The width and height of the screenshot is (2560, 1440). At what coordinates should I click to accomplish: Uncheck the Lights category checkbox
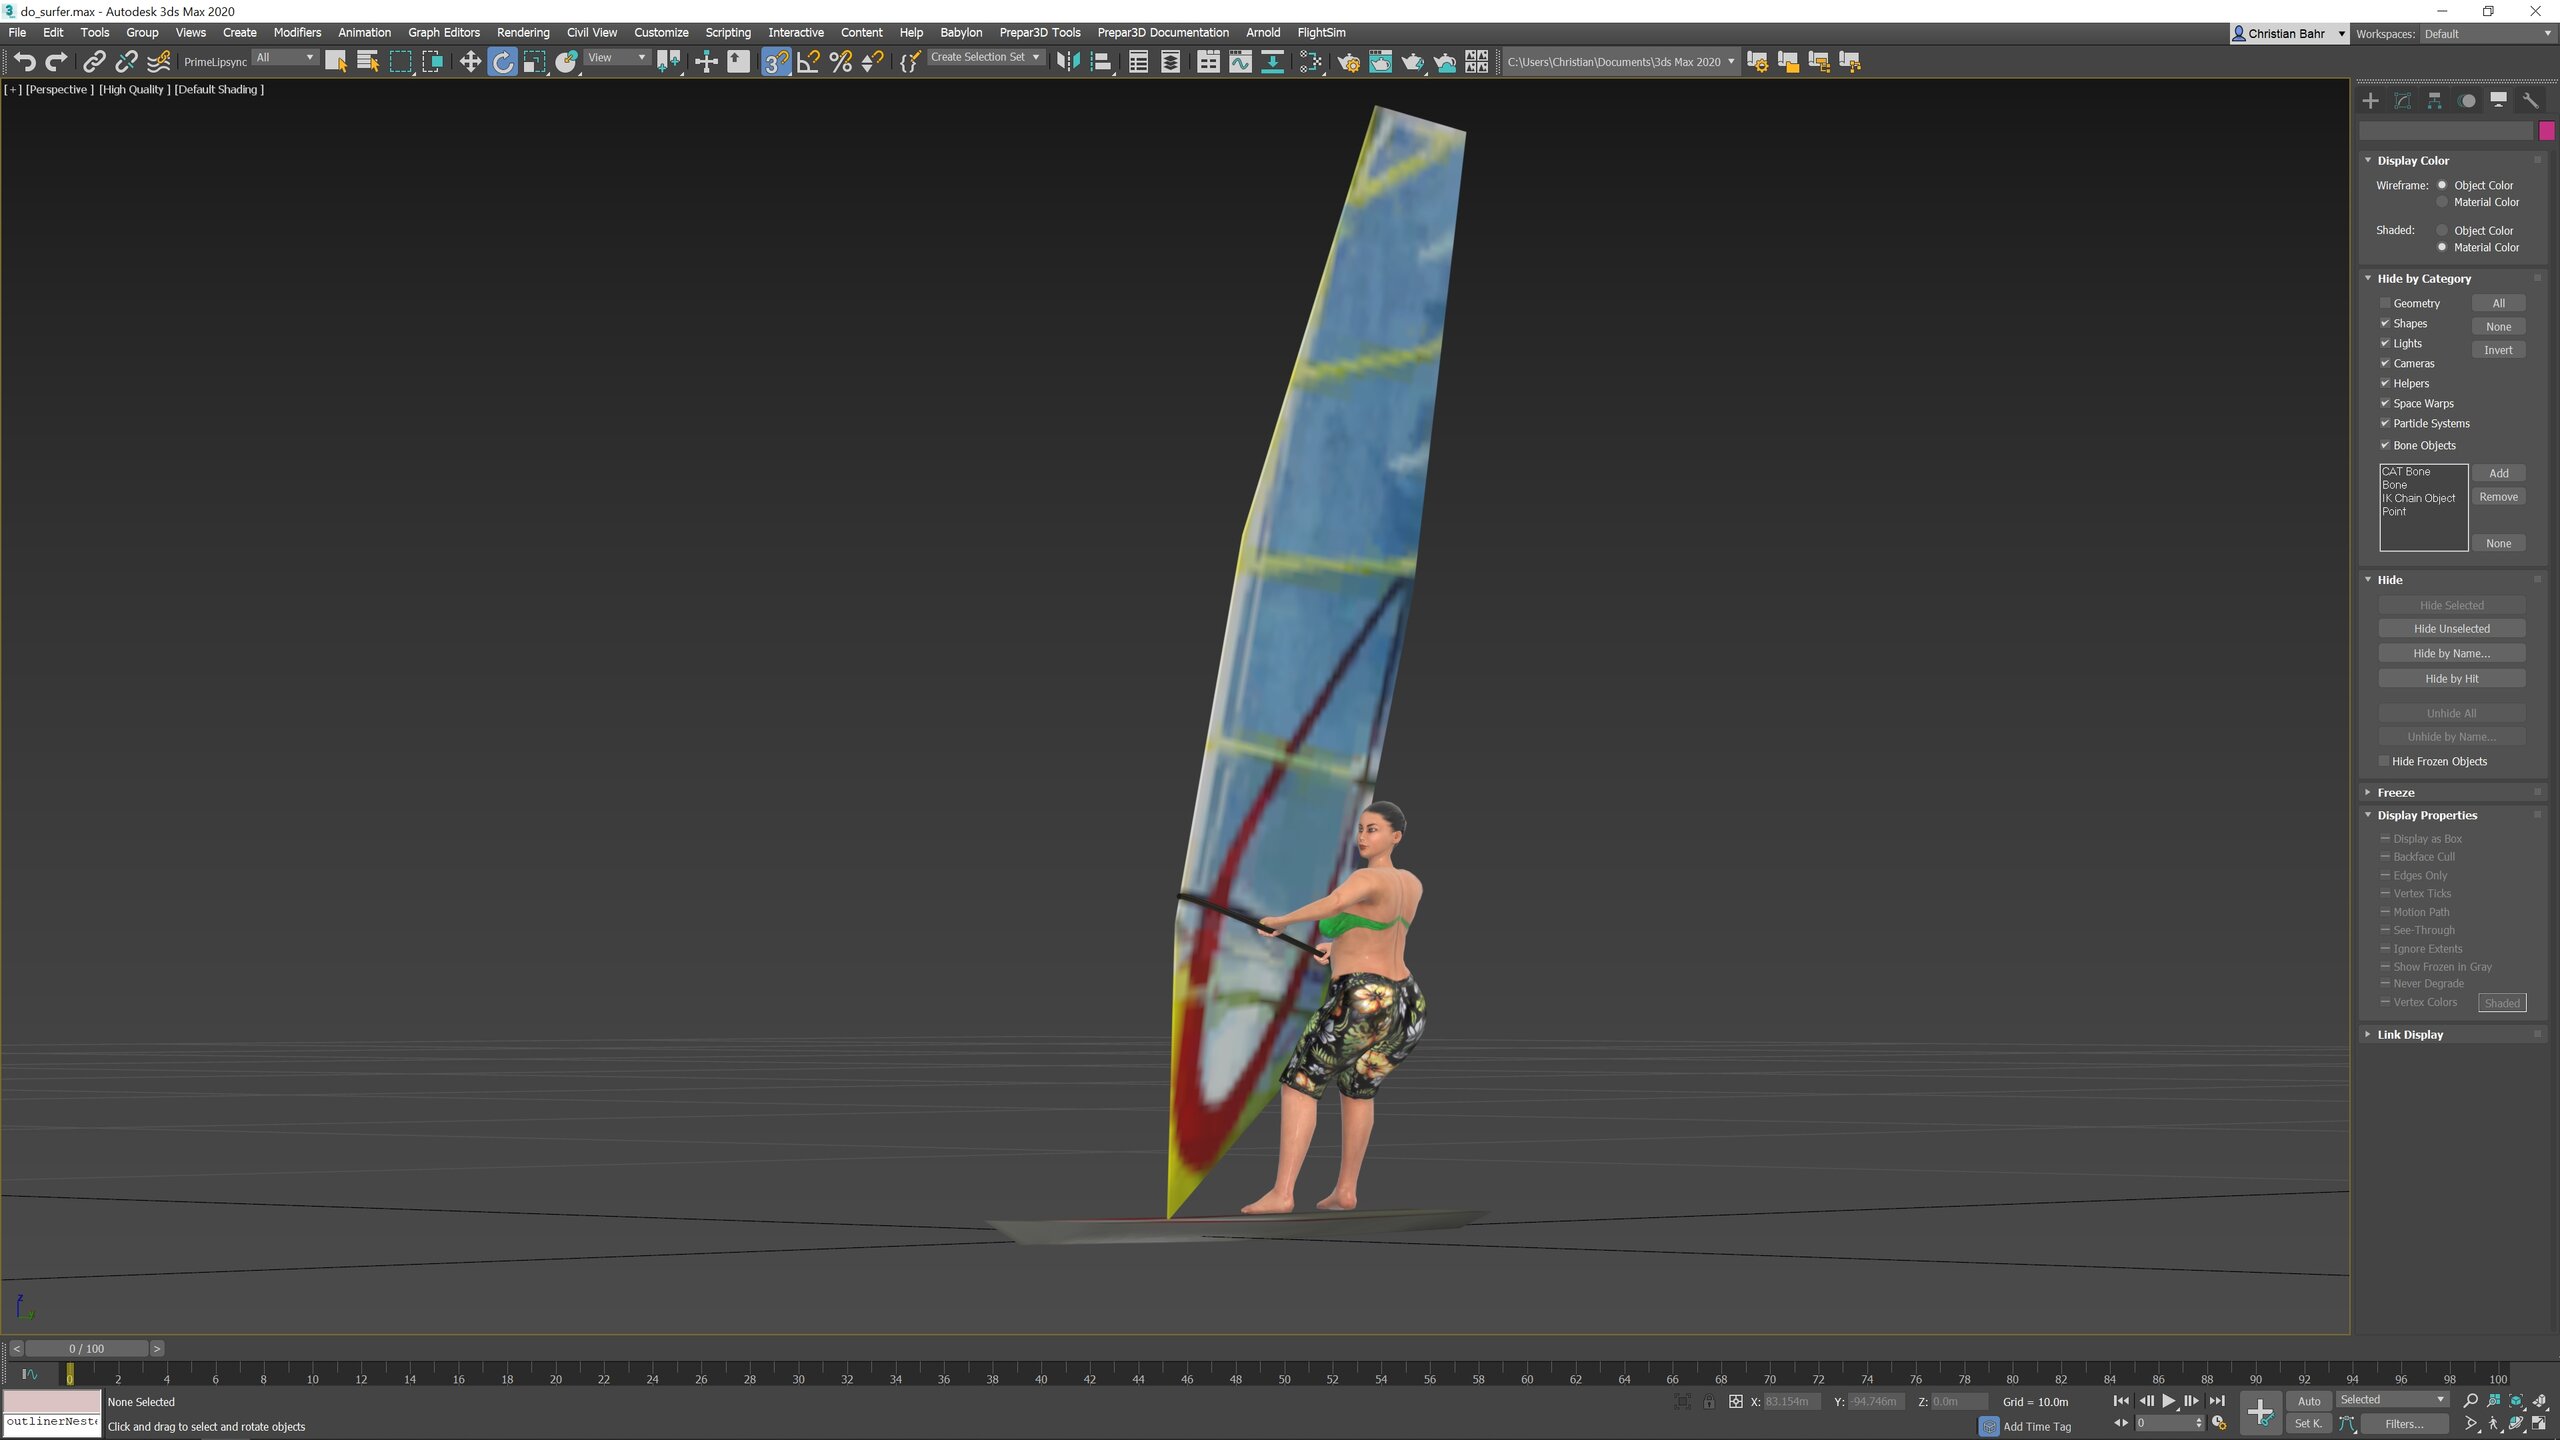click(x=2385, y=343)
